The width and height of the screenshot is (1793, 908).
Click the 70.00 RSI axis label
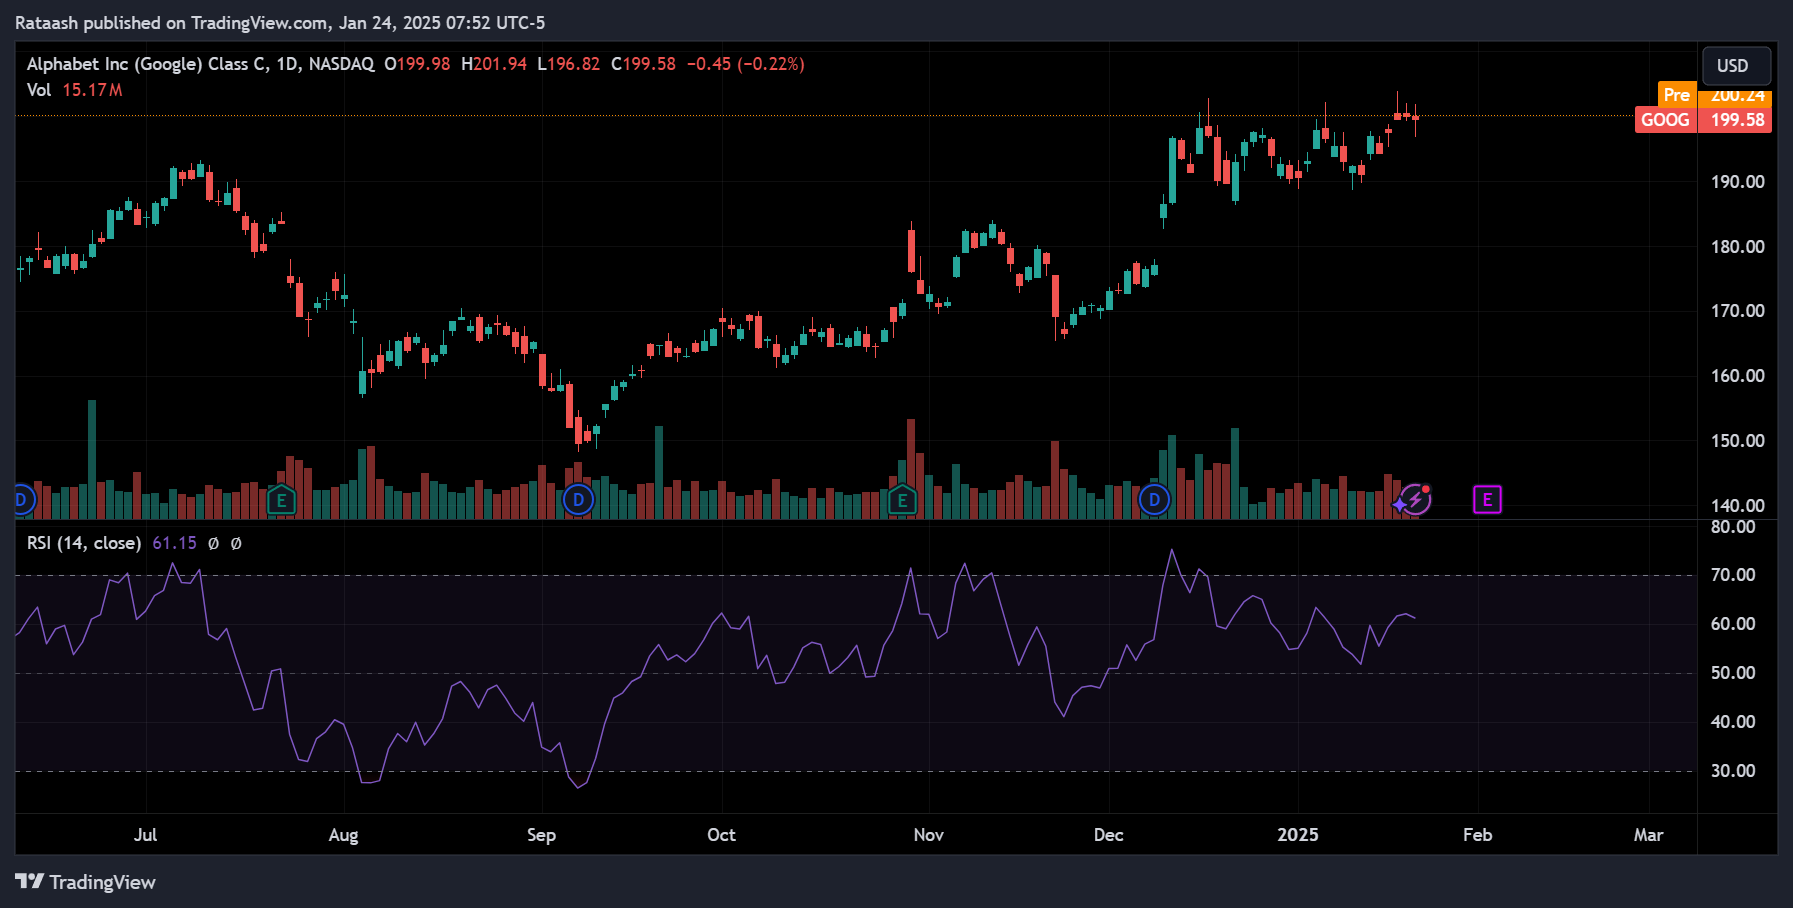pos(1733,575)
